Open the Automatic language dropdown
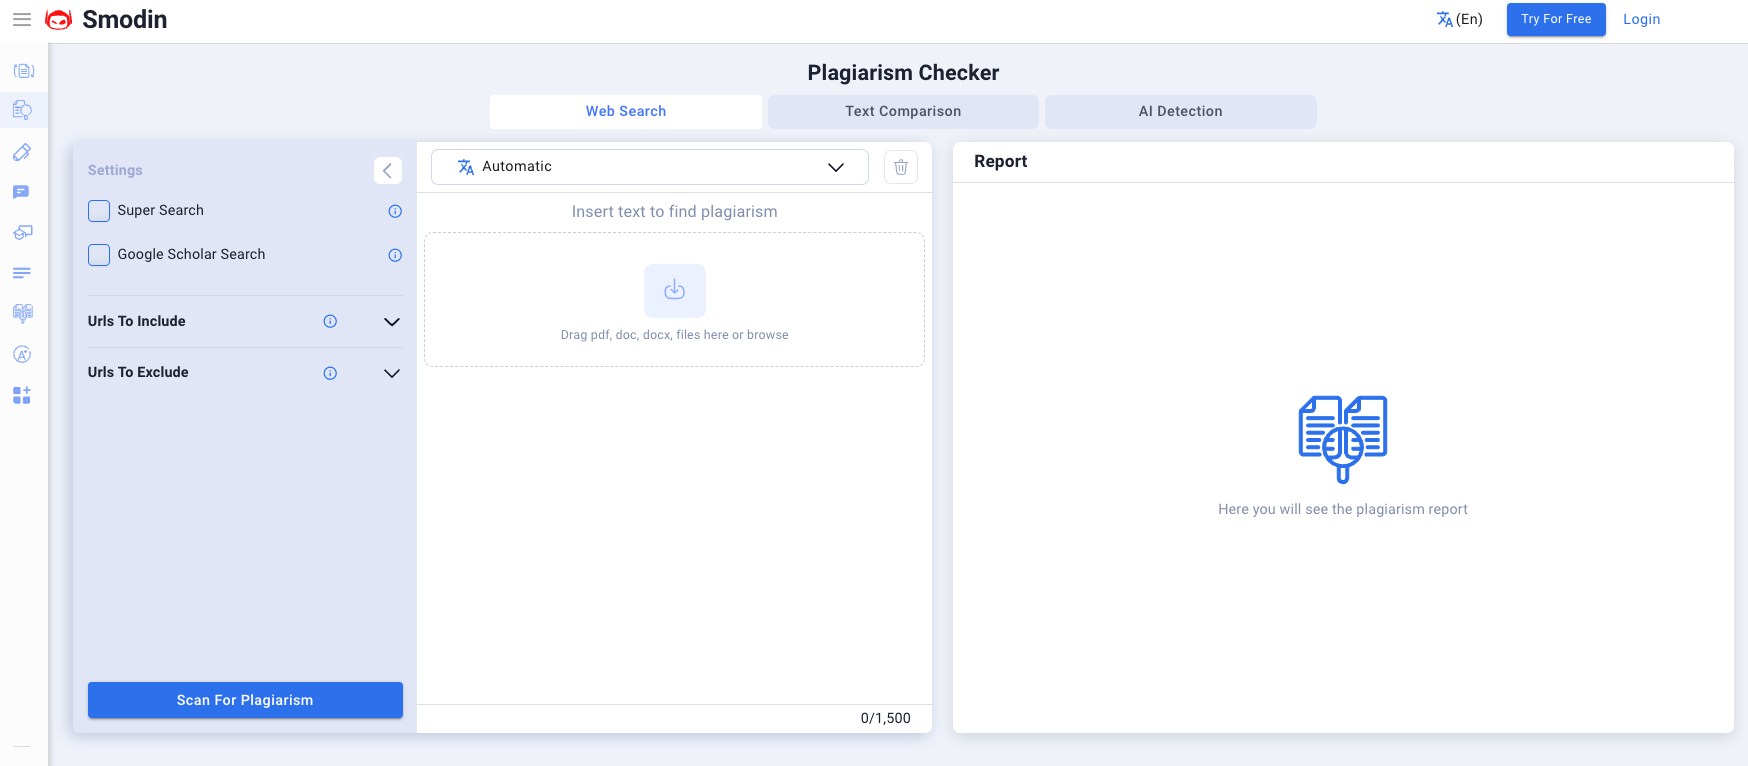The image size is (1748, 766). tap(650, 167)
